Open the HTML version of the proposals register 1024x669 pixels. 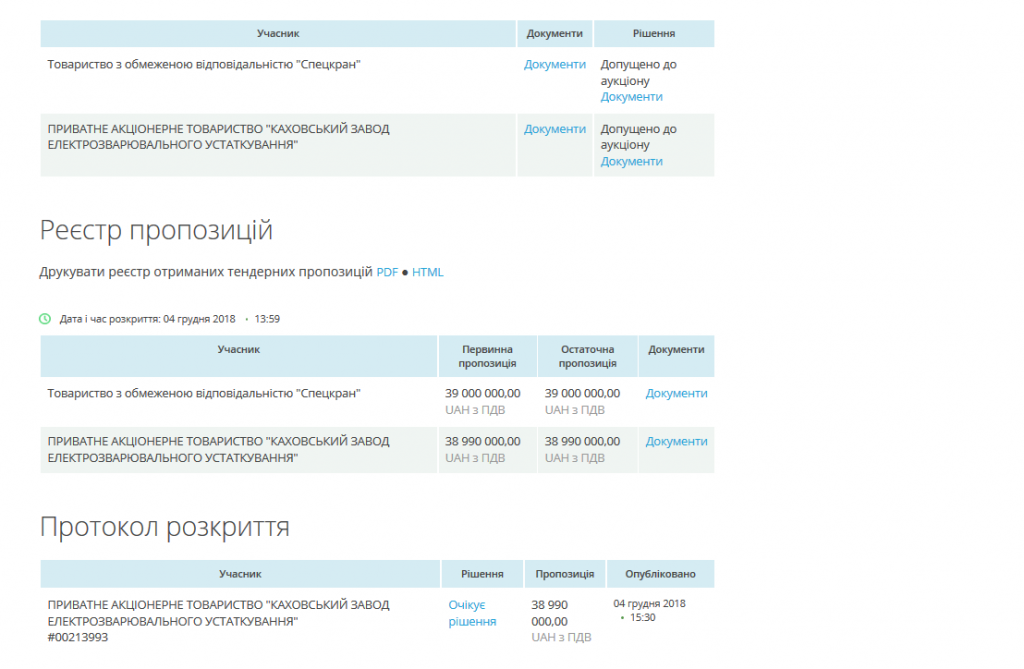(x=428, y=272)
